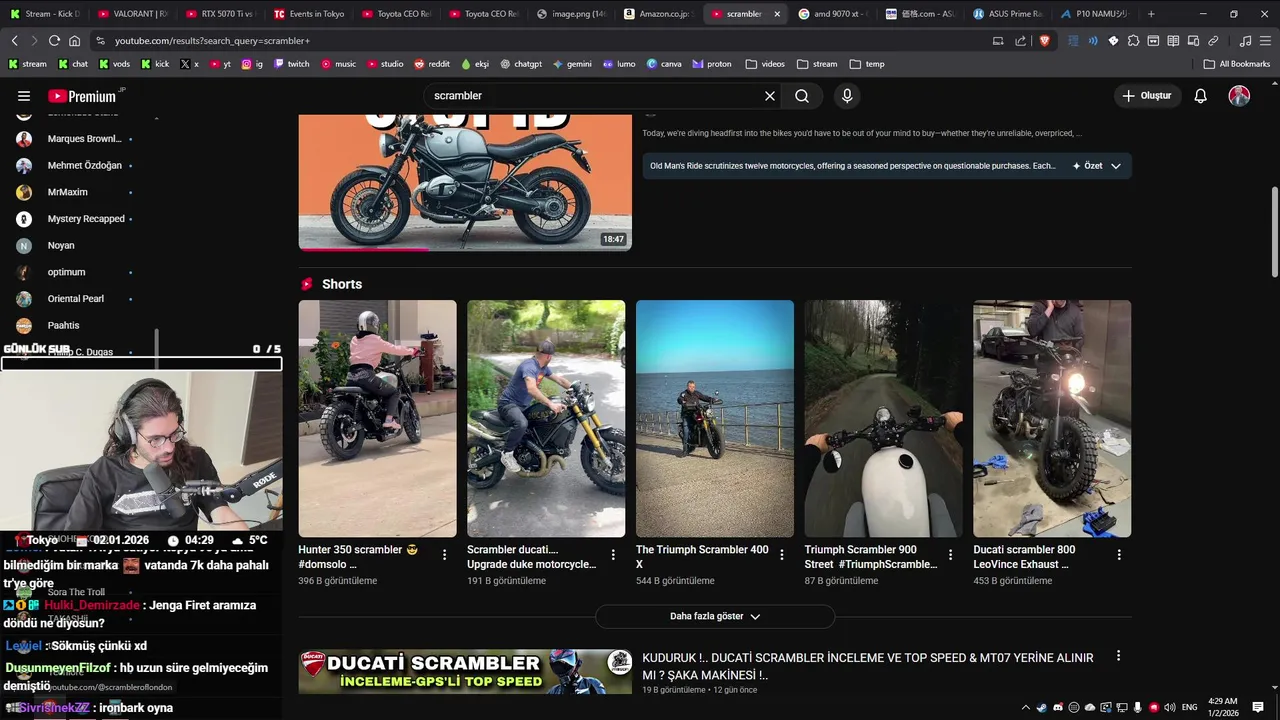Expand the Özet summary chevron
This screenshot has width=1280, height=720.
(1116, 166)
